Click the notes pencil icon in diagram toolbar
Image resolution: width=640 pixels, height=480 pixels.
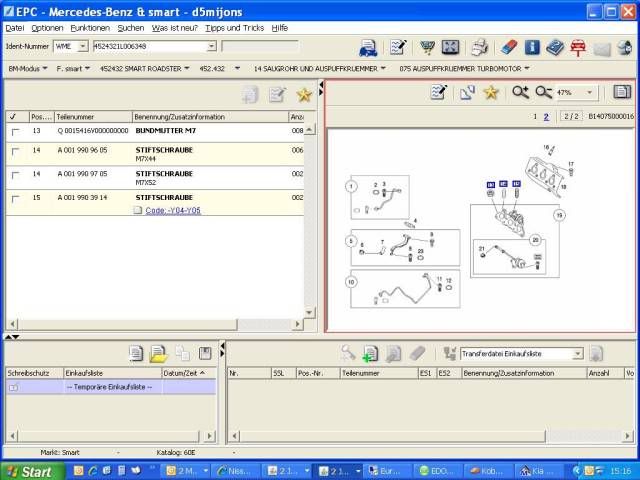coord(439,93)
